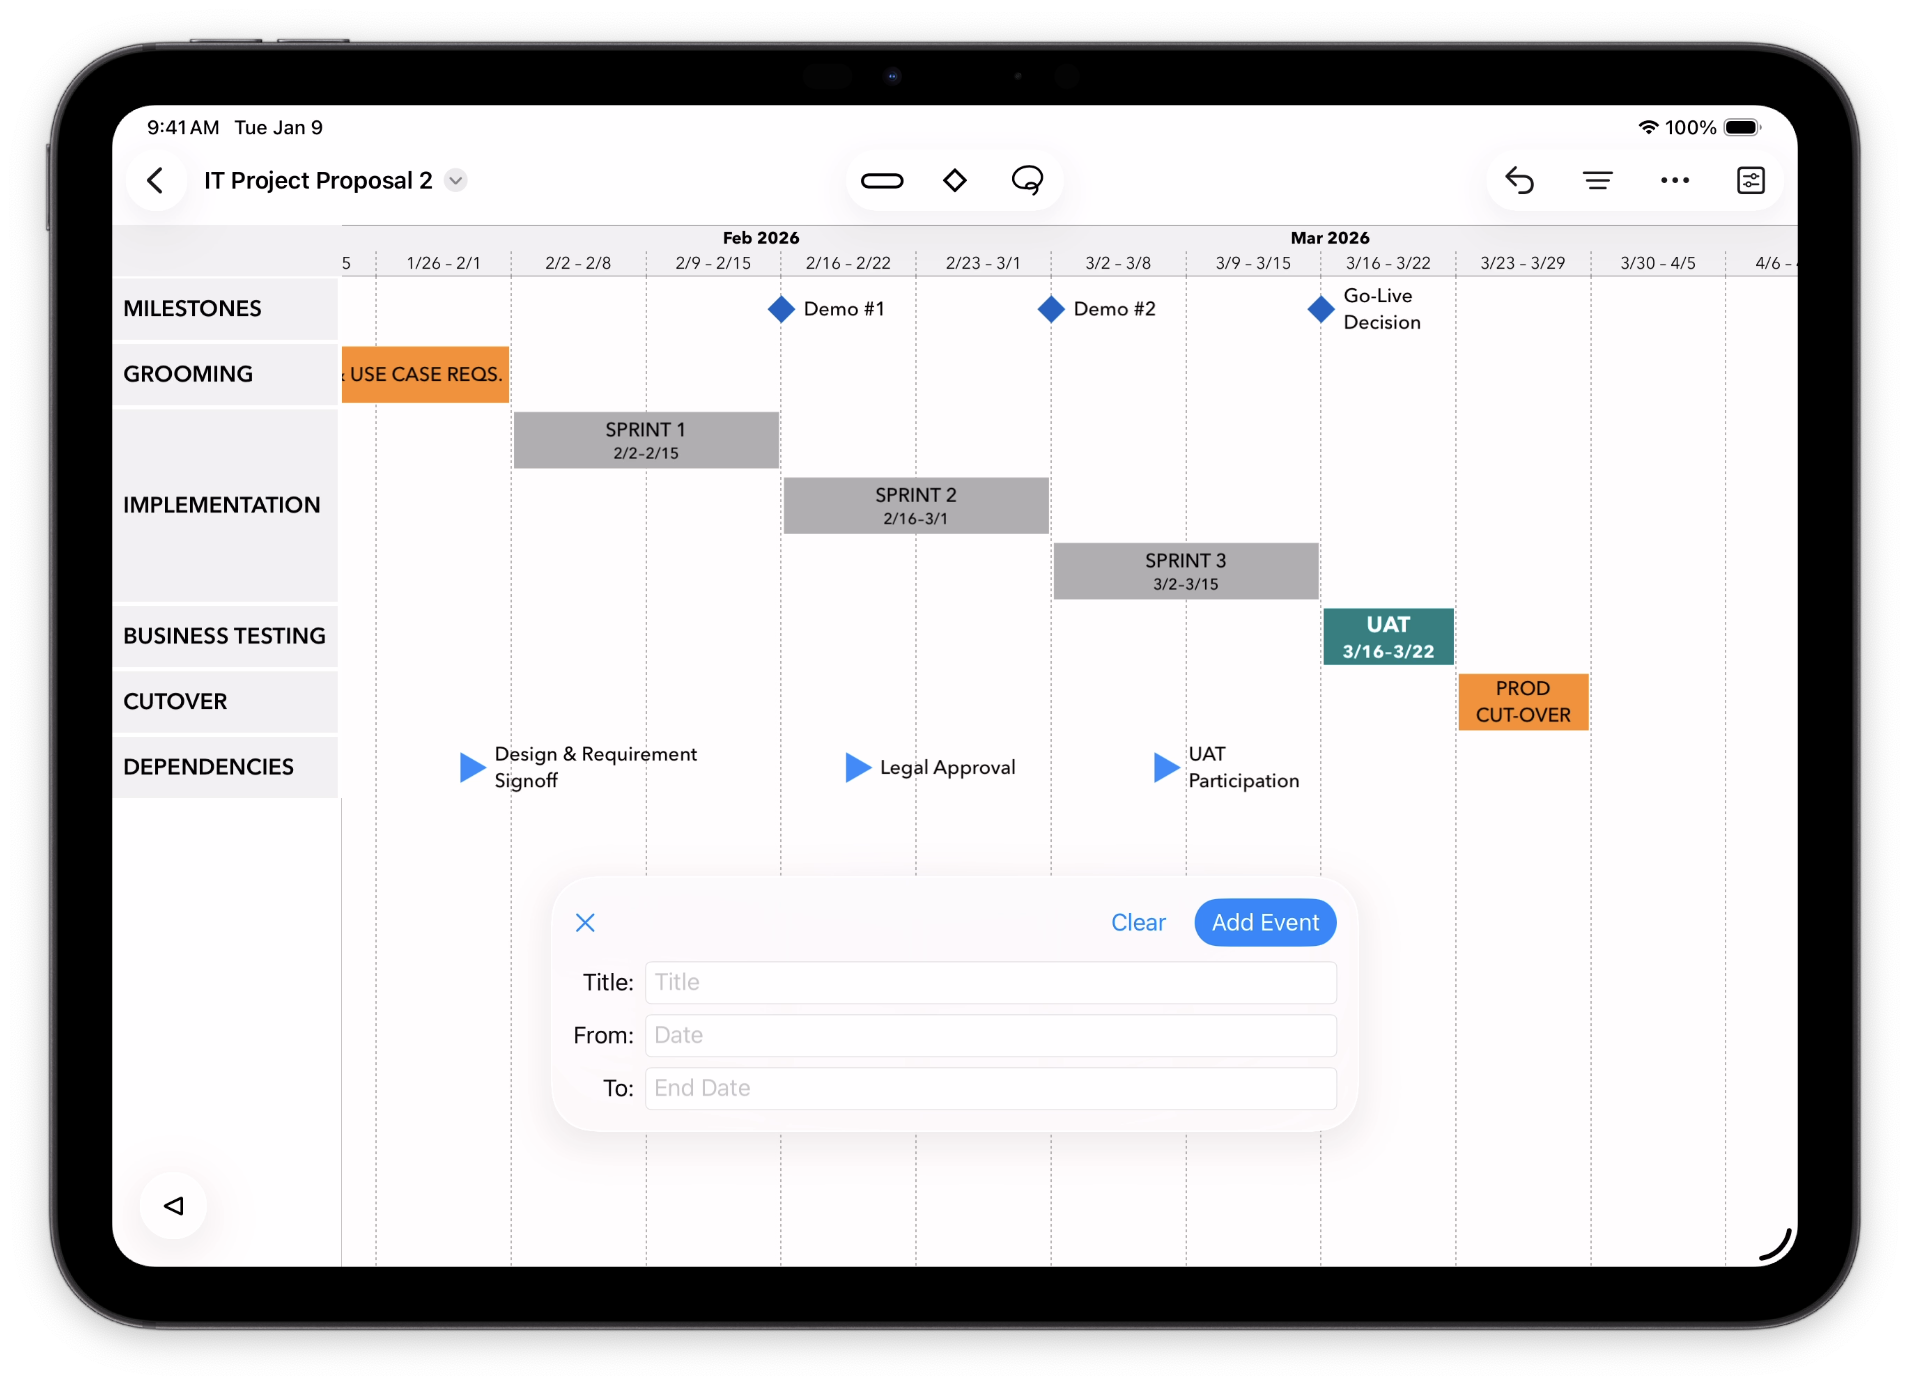The image size is (1910, 1388).
Task: Tap the collapse sidebar triangle button
Action: [x=174, y=1206]
